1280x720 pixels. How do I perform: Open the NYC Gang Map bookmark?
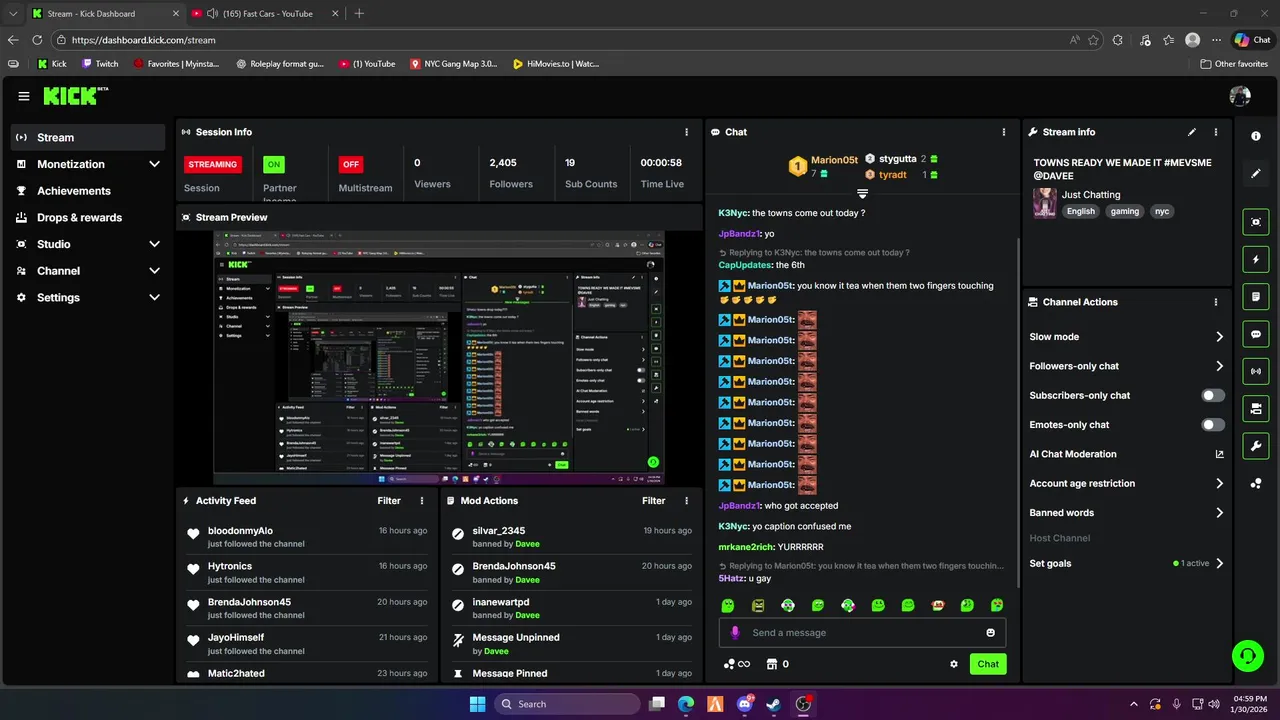(x=453, y=63)
